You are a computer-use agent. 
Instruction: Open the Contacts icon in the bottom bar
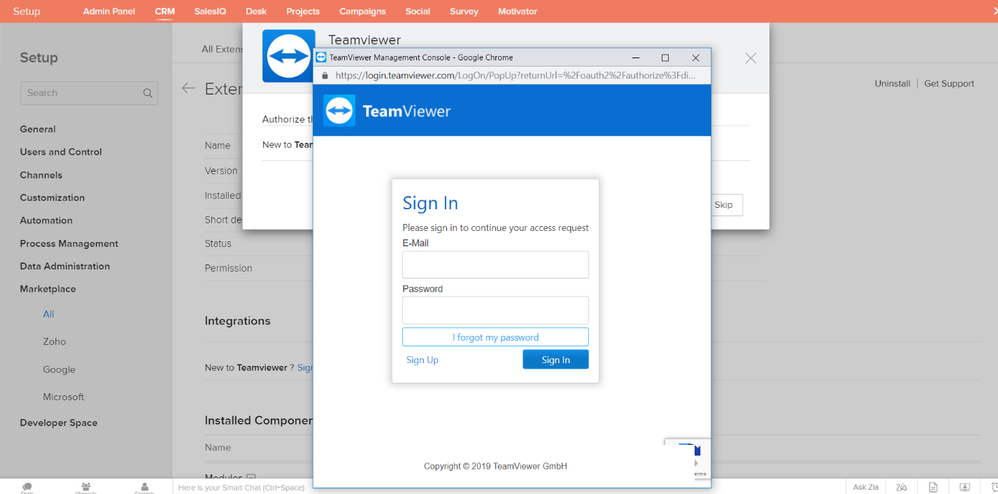[144, 488]
